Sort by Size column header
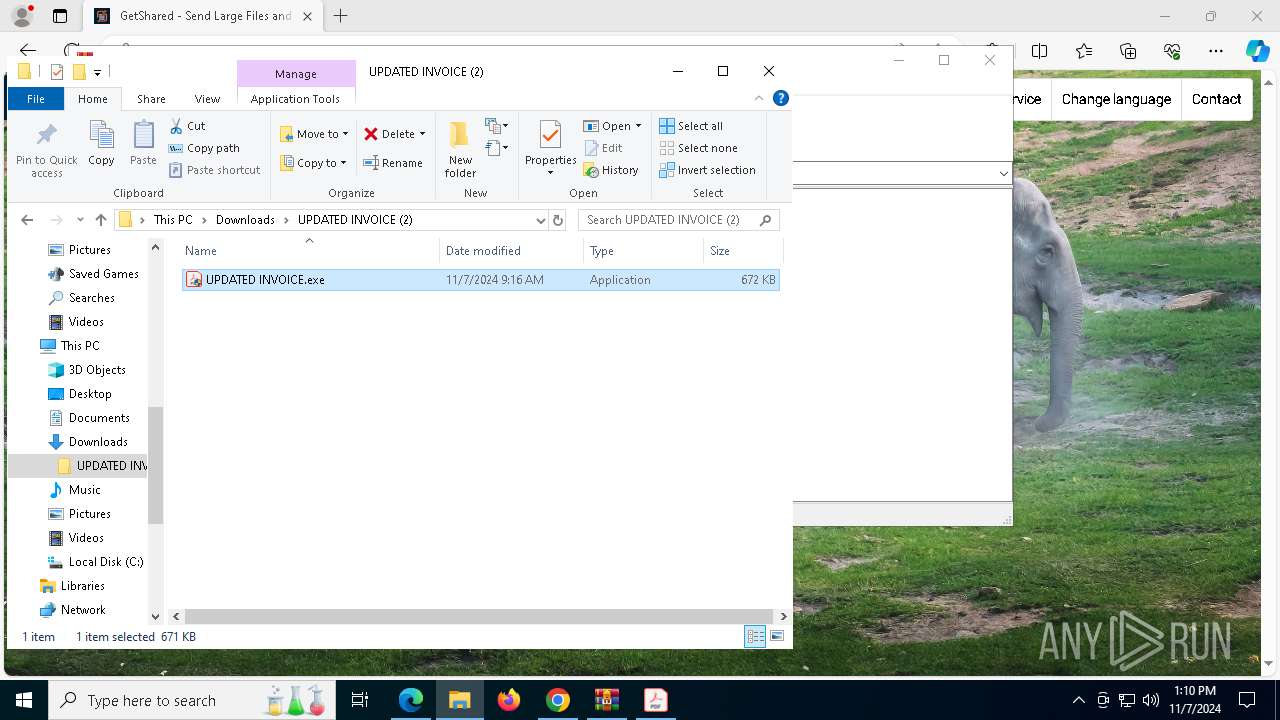The image size is (1280, 720). 742,251
